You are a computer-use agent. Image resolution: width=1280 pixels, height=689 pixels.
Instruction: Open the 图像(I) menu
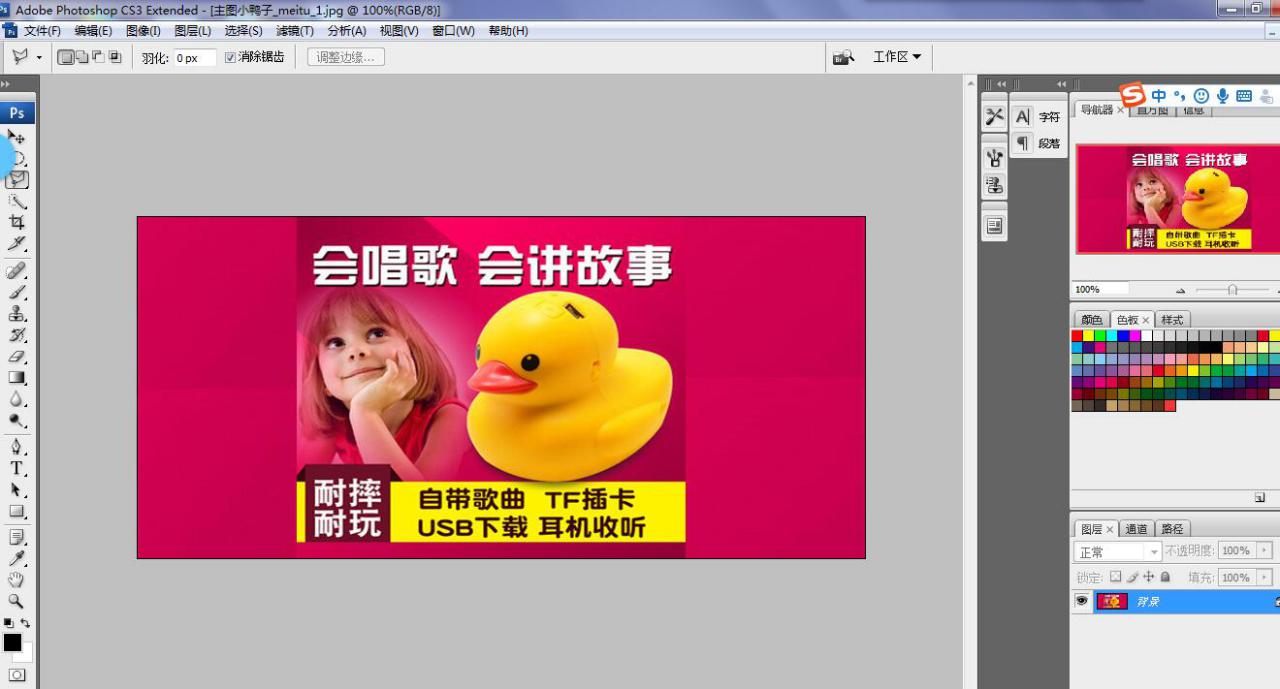(x=143, y=31)
